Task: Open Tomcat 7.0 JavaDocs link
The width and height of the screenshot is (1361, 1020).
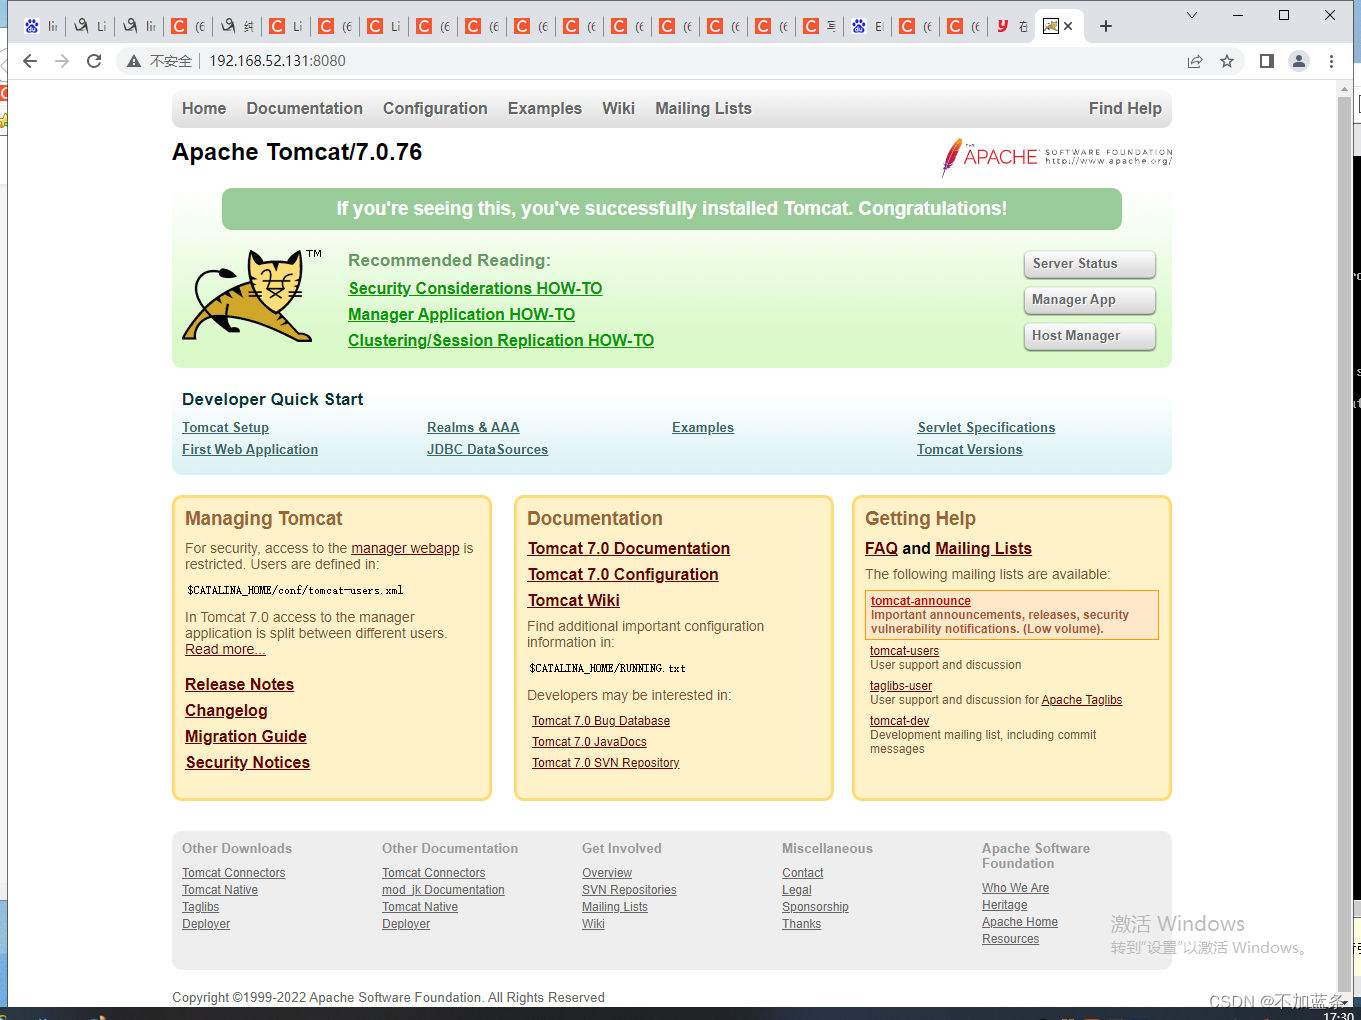Action: [x=589, y=742]
